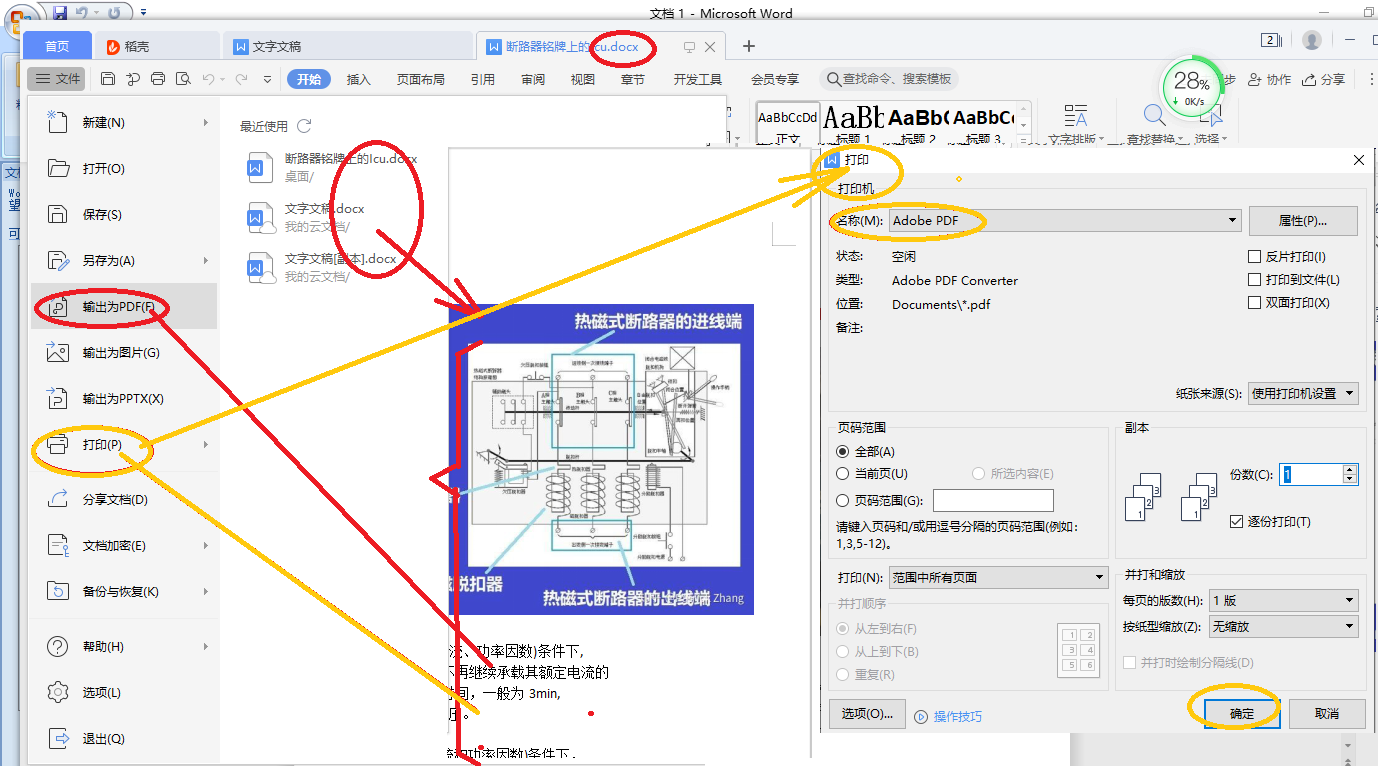Open the 纸张来源 paper source dropdown
The image size is (1378, 766).
coord(1303,393)
